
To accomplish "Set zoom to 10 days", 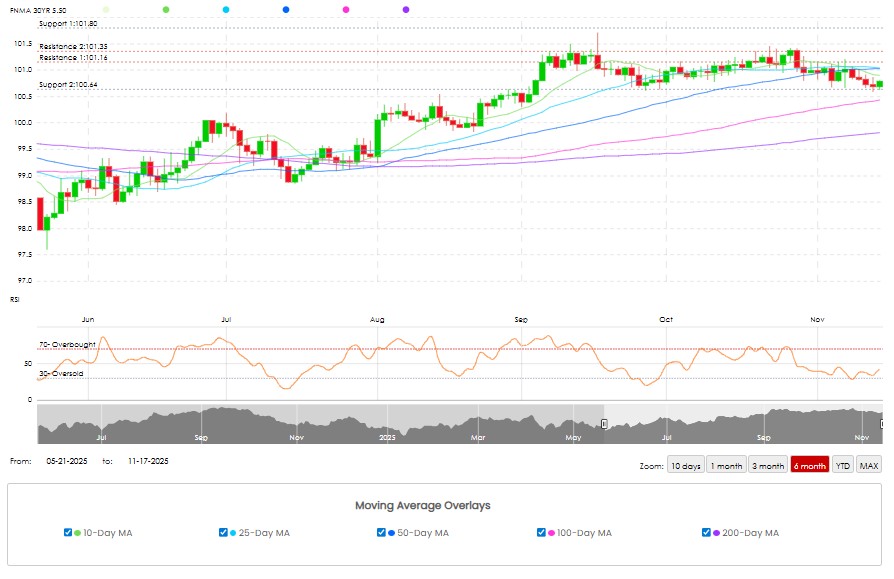I will (686, 466).
